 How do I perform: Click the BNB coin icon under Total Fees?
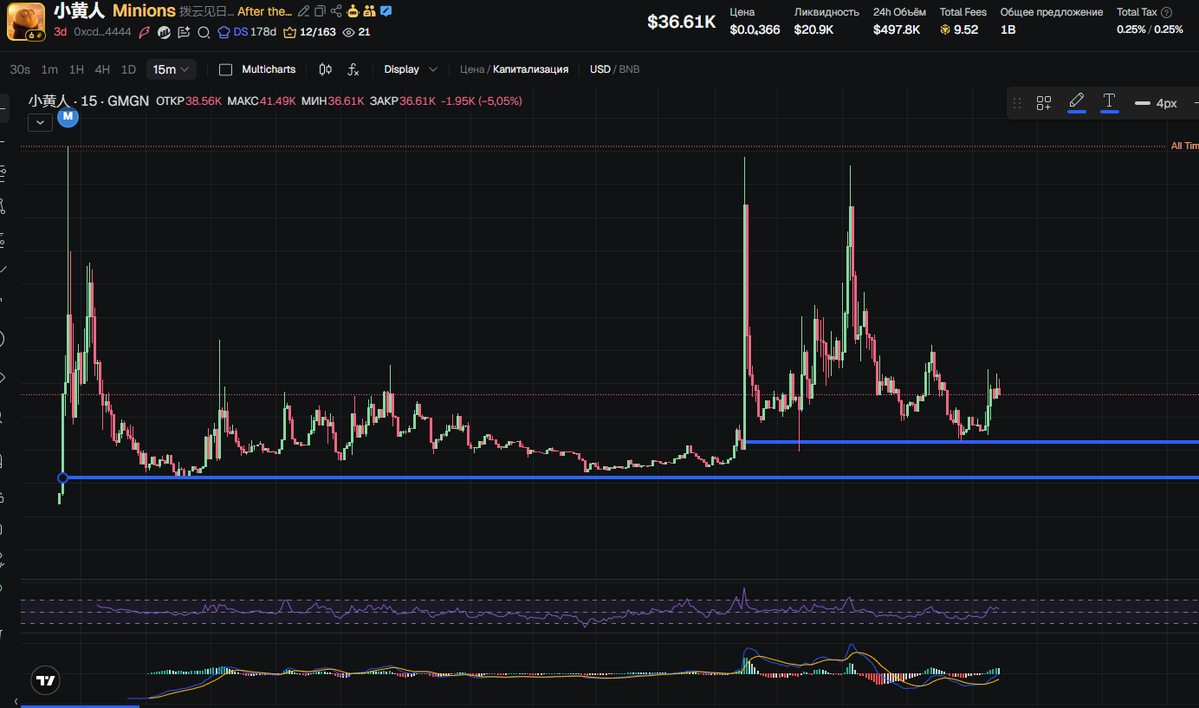[x=945, y=30]
